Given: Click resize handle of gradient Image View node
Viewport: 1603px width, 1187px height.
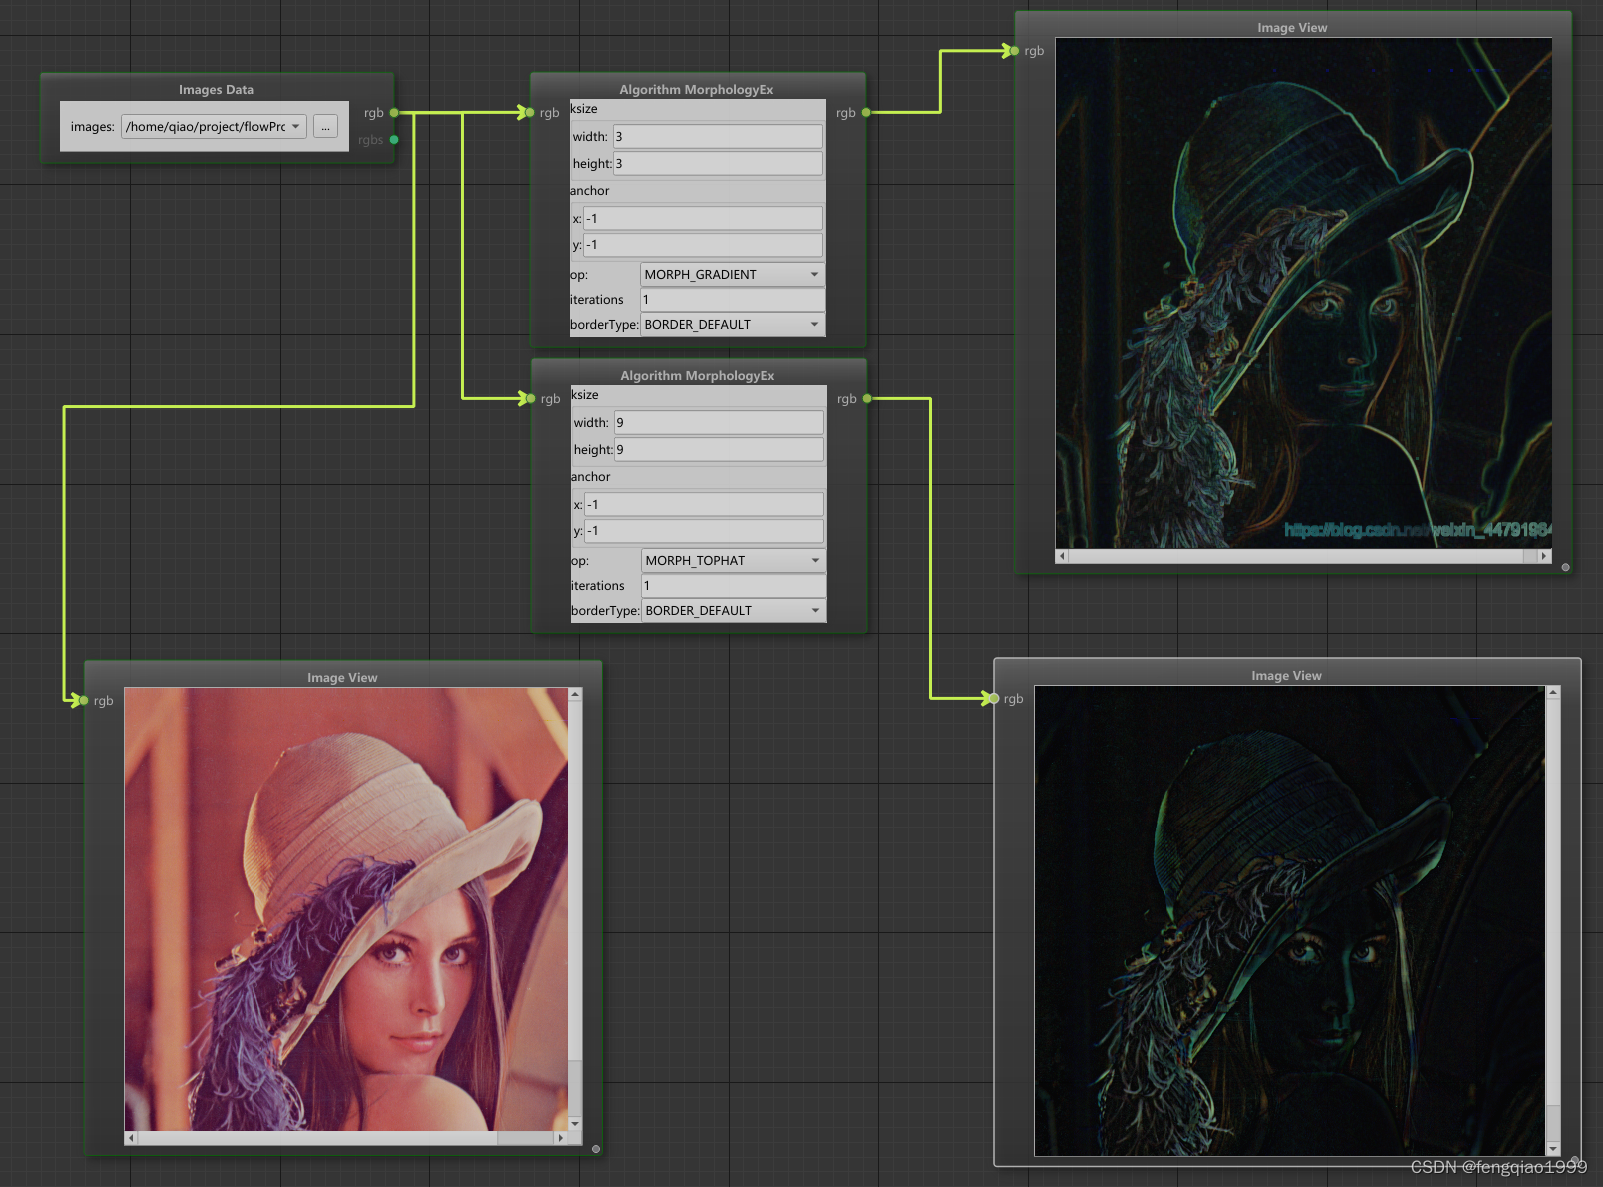Looking at the screenshot, I should 1565,567.
